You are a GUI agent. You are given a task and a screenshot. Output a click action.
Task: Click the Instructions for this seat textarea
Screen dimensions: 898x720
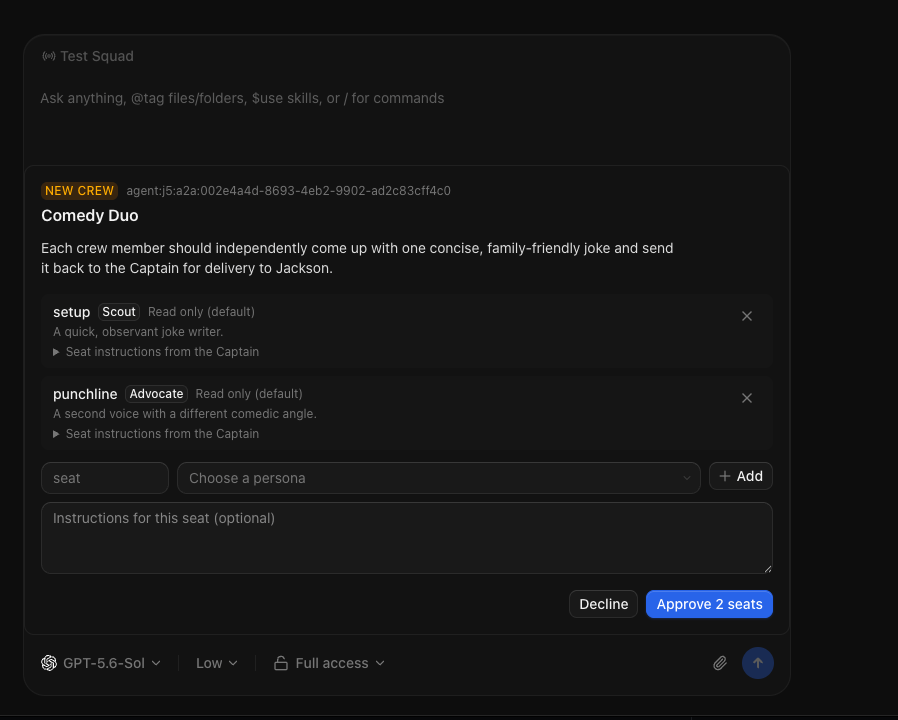click(x=407, y=538)
